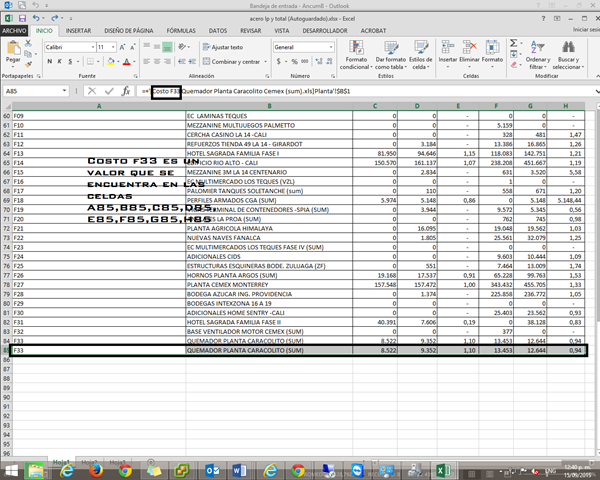Click the percent style icon
The height and width of the screenshot is (480, 600).
pyautogui.click(x=294, y=61)
